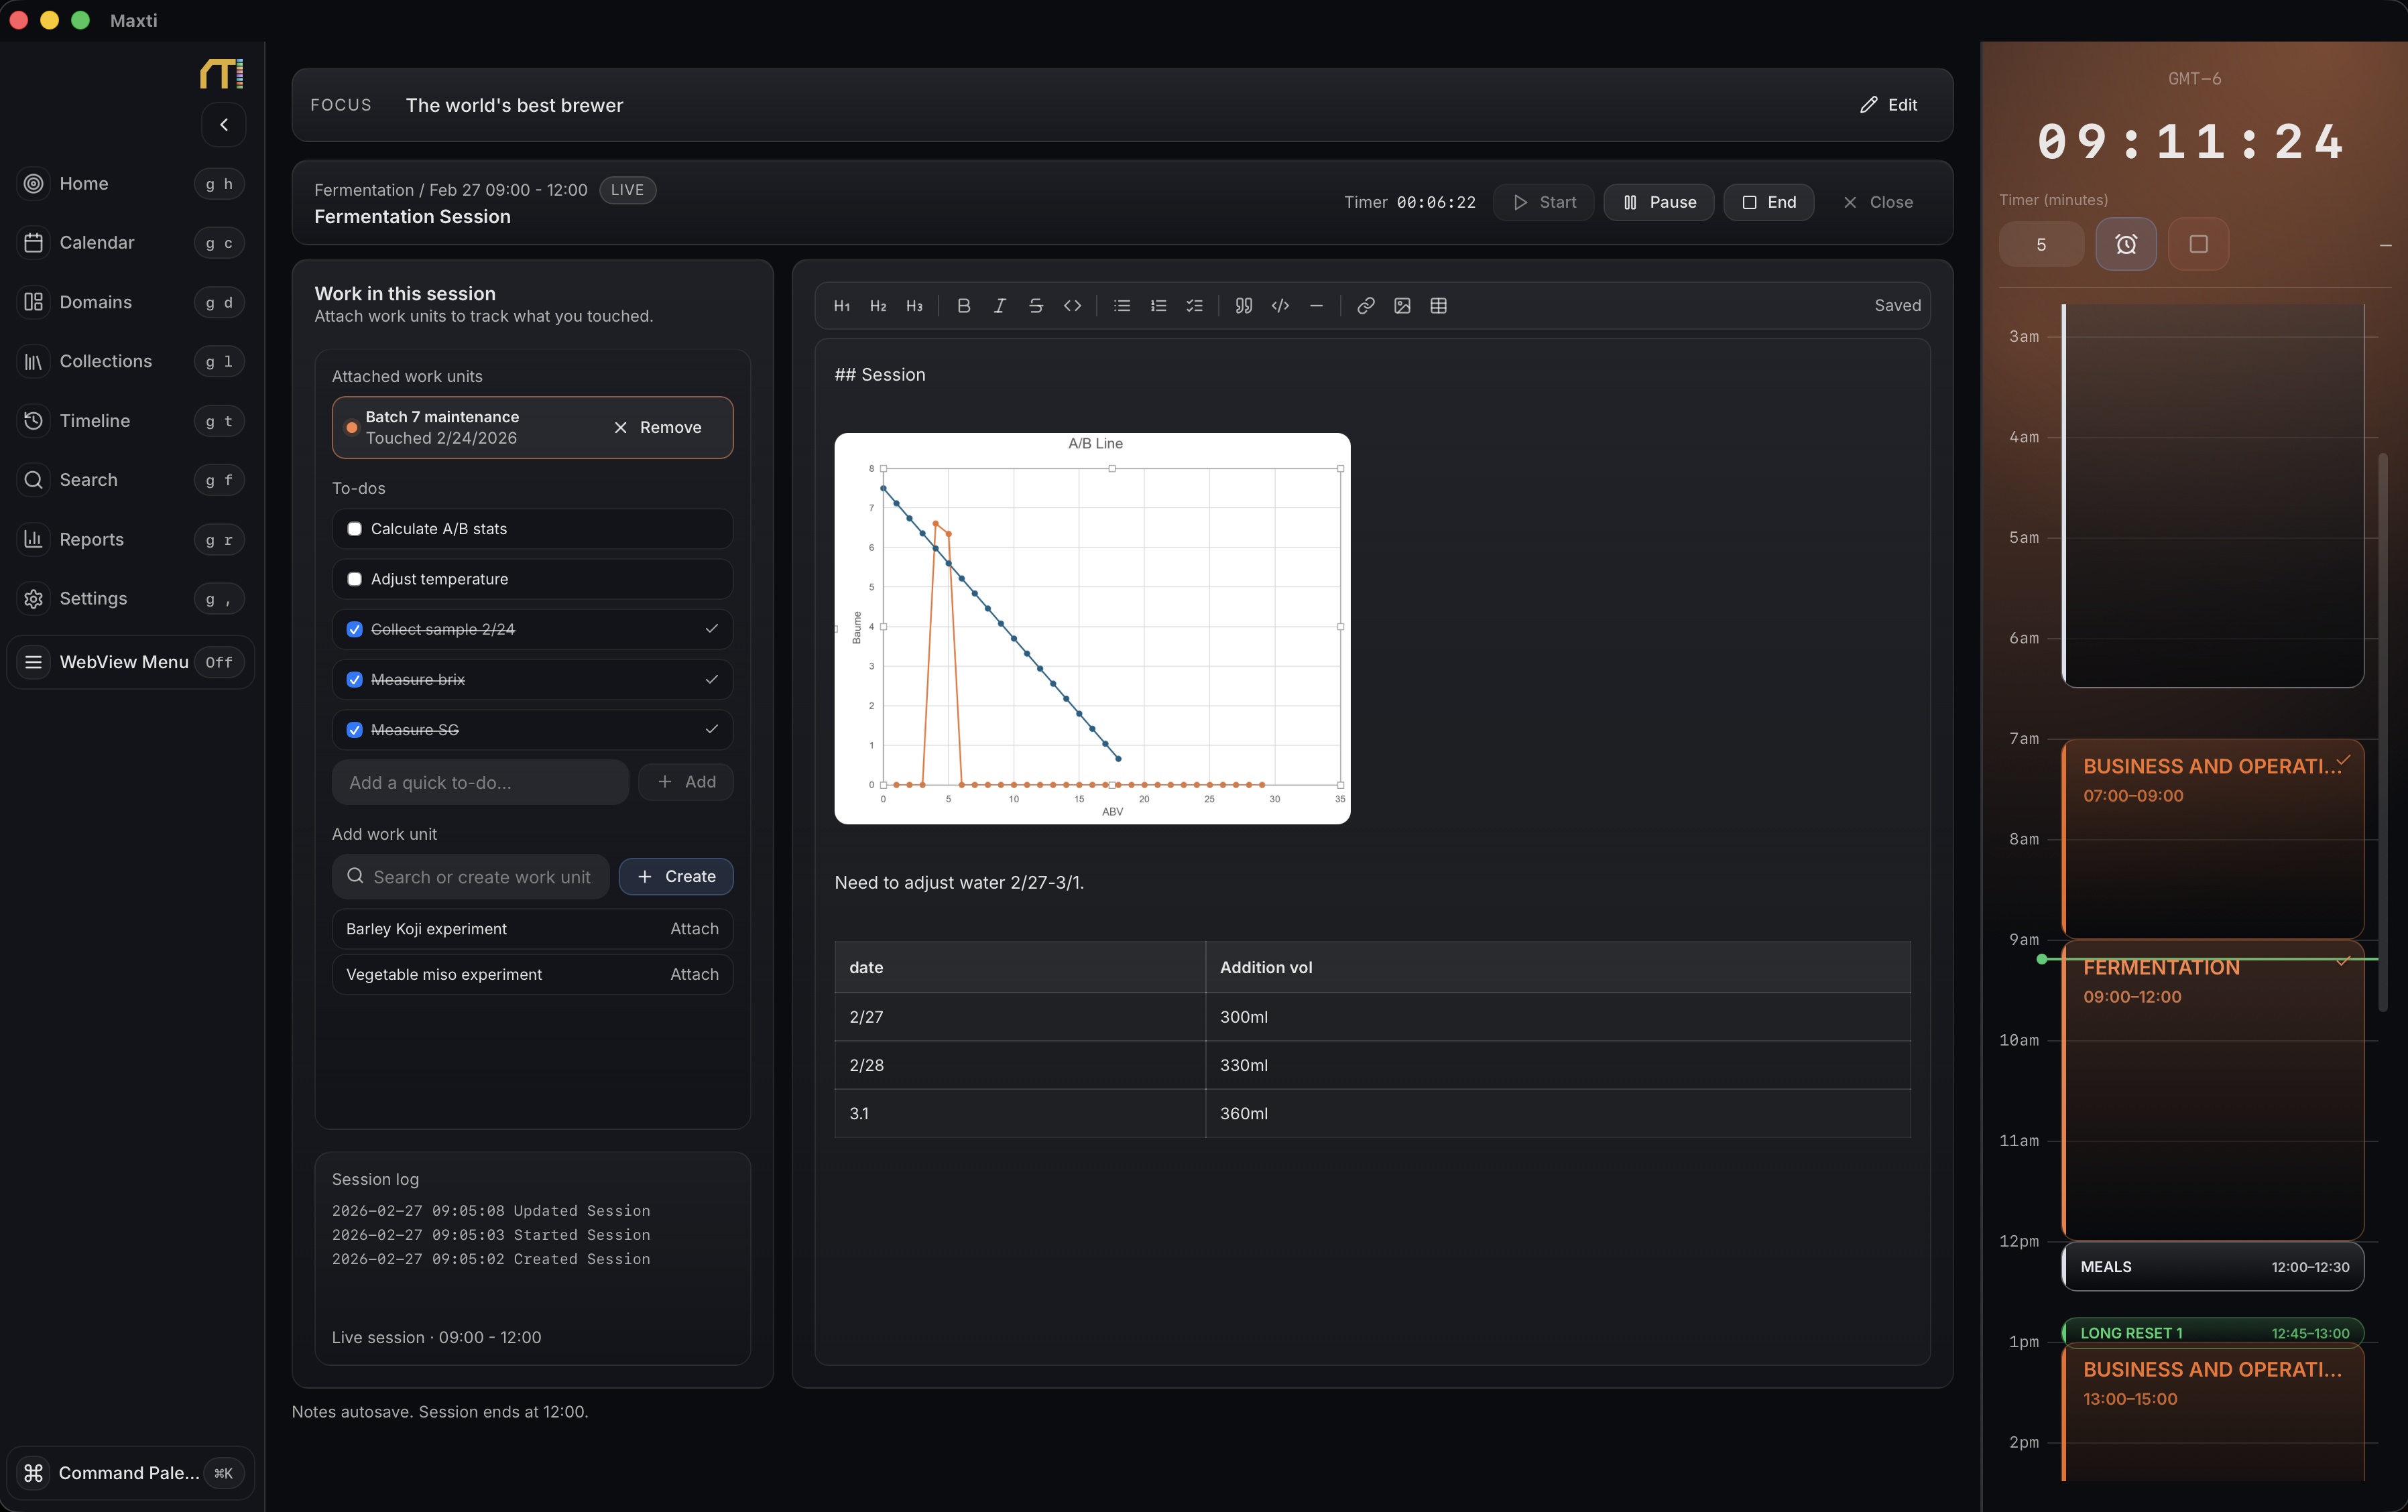The height and width of the screenshot is (1512, 2408).
Task: Apply Heading 1 formatting
Action: click(841, 306)
